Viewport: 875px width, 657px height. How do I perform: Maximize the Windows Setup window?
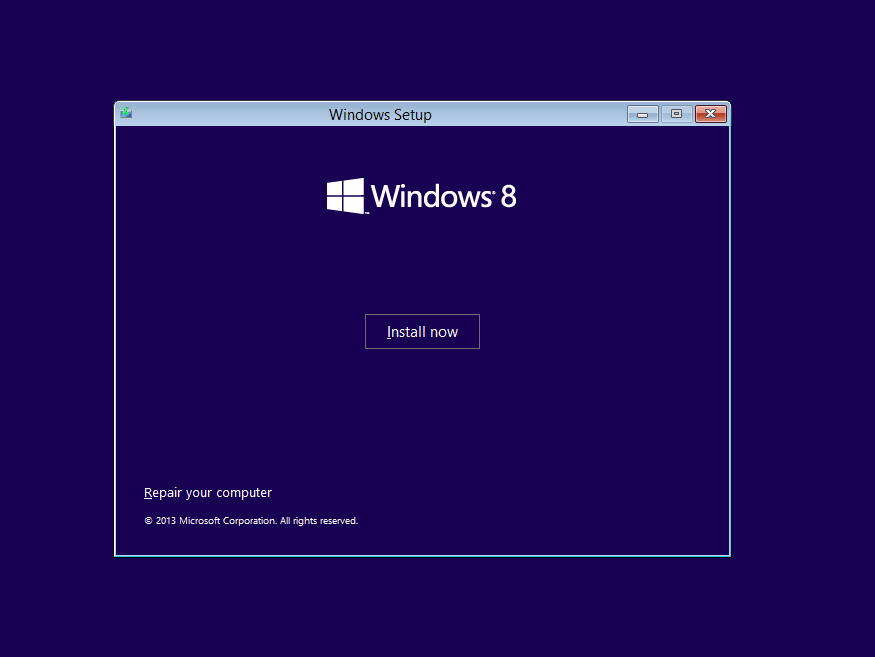tap(676, 114)
